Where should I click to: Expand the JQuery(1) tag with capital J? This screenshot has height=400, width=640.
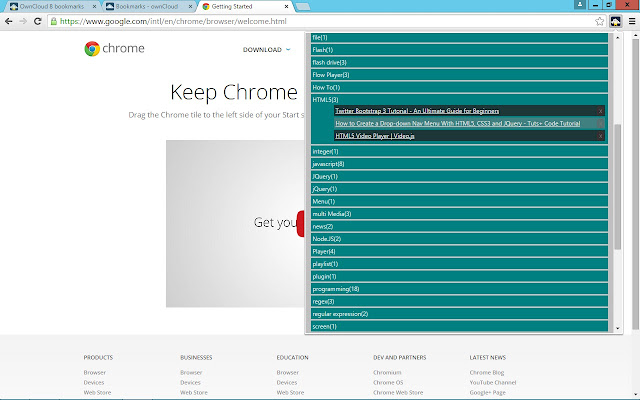tap(459, 176)
